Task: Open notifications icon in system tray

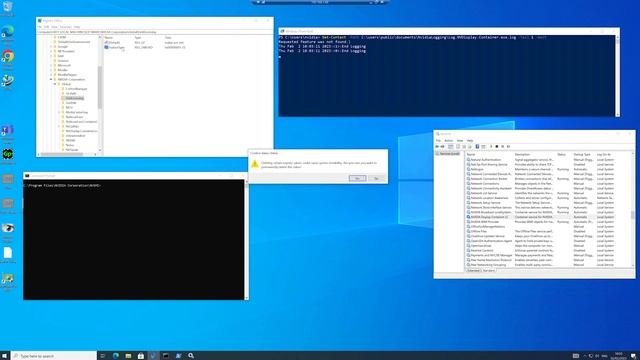Action: [x=633, y=356]
